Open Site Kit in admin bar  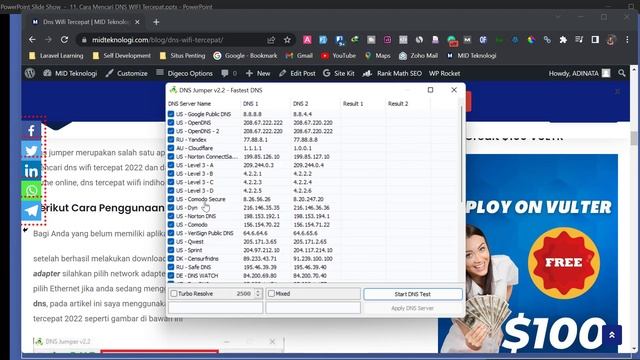[339, 73]
